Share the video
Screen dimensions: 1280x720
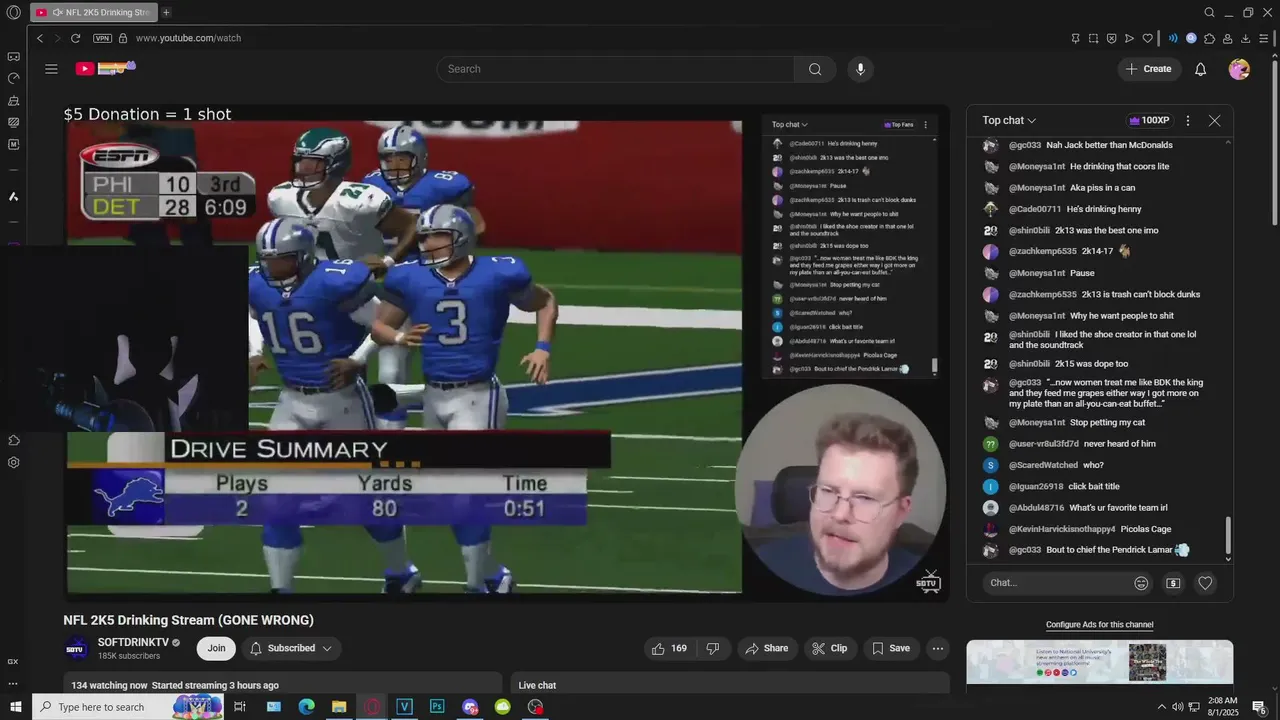click(767, 648)
